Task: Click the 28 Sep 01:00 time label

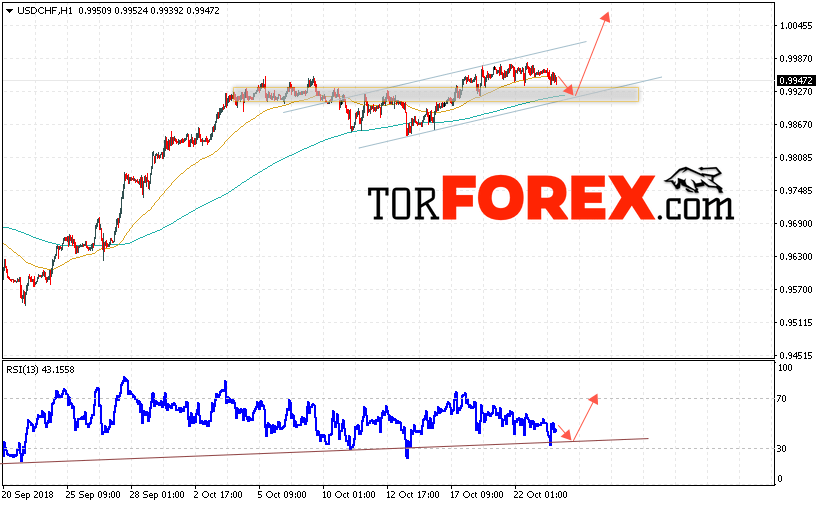Action: tap(157, 495)
